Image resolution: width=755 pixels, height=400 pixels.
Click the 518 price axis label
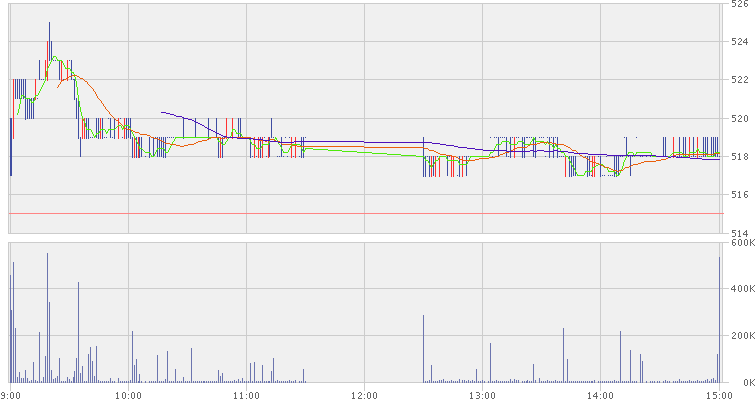pyautogui.click(x=739, y=156)
